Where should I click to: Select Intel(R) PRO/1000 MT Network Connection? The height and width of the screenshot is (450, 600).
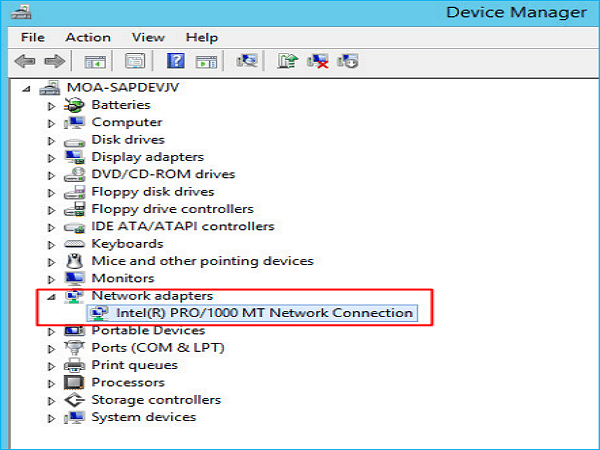(264, 313)
